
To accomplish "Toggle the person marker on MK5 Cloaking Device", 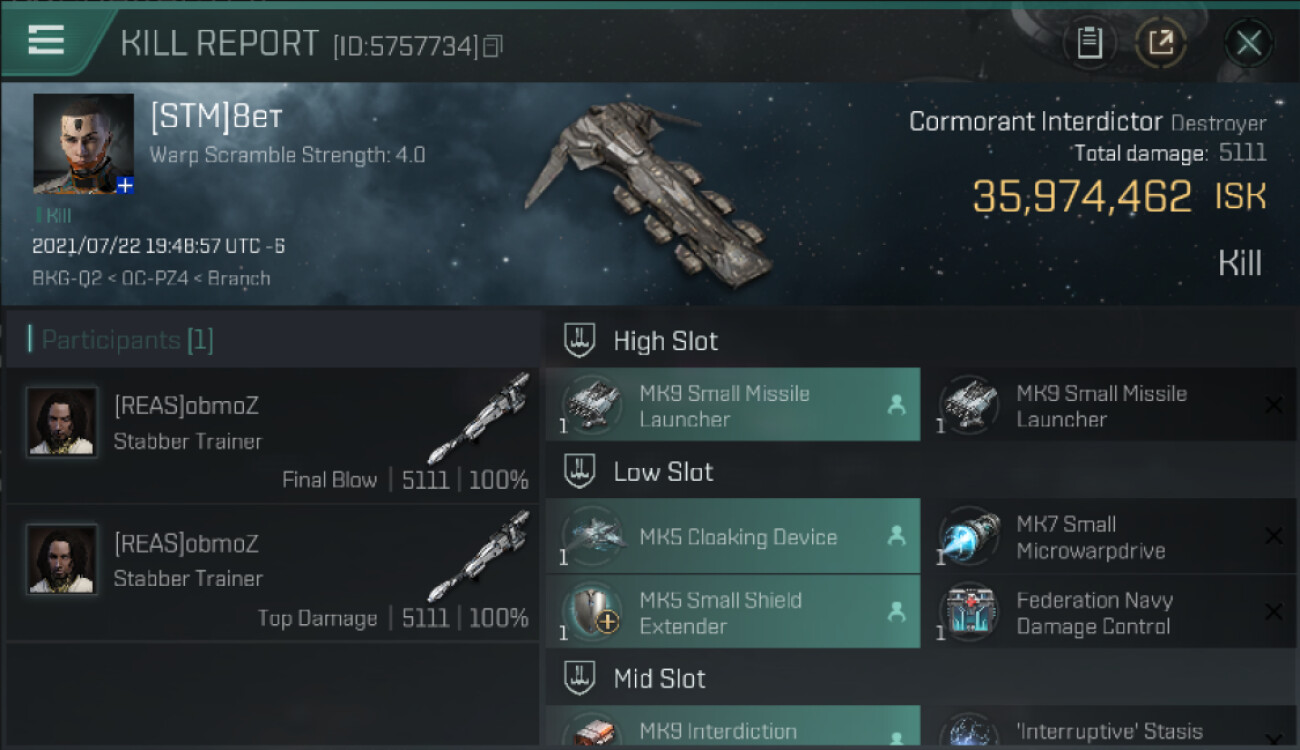I will point(896,536).
